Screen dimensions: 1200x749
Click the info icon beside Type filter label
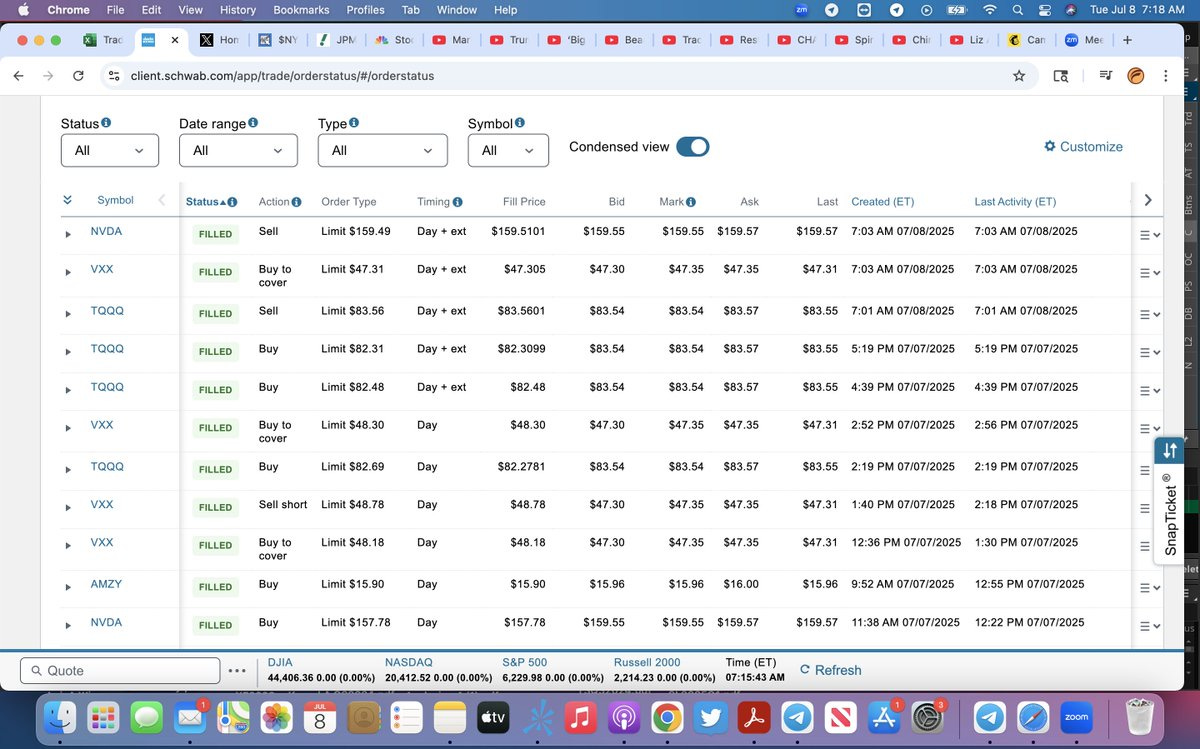354,122
